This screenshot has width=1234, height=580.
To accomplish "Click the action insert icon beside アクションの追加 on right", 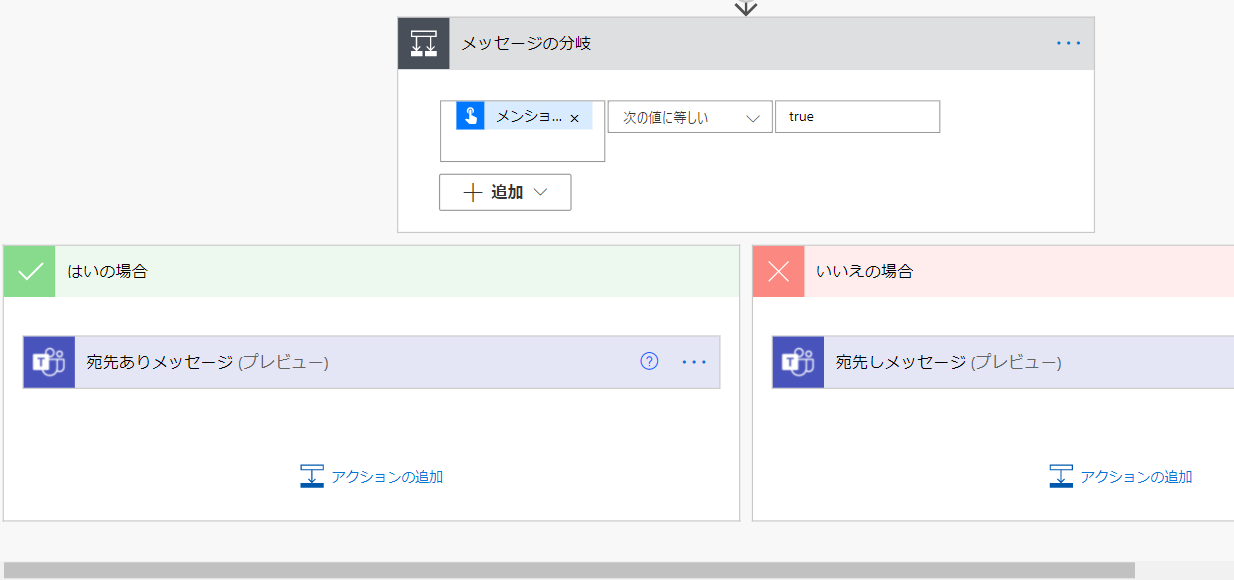I will (1061, 475).
